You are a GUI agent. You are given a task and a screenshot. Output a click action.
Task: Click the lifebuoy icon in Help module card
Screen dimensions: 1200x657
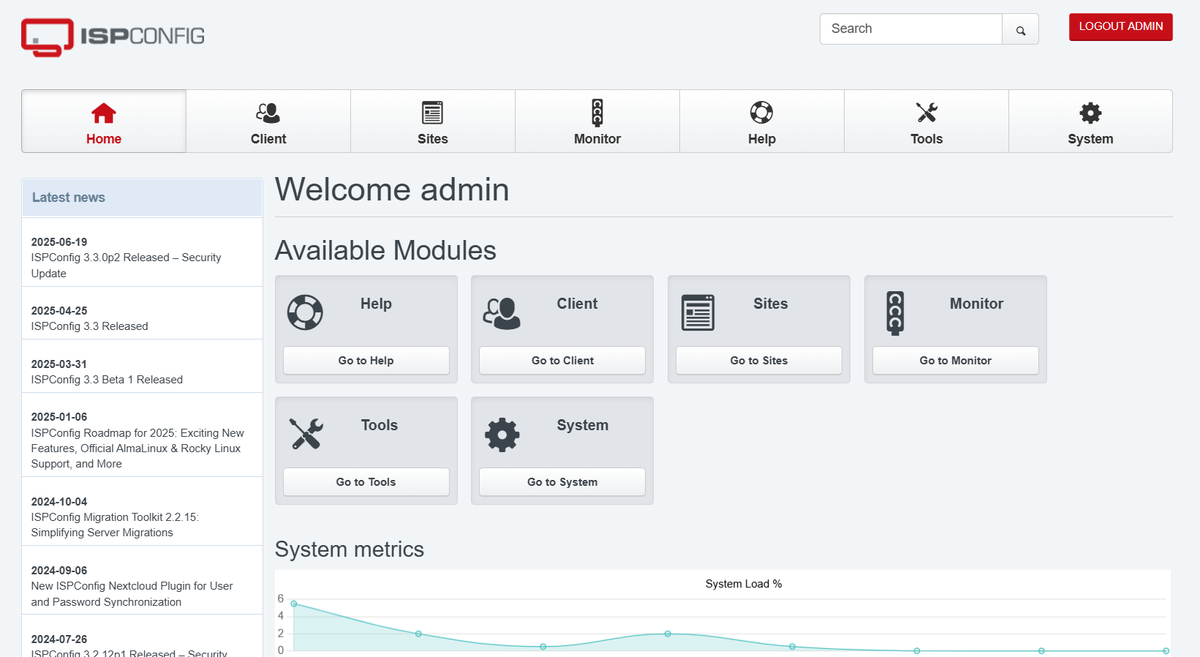click(x=305, y=312)
